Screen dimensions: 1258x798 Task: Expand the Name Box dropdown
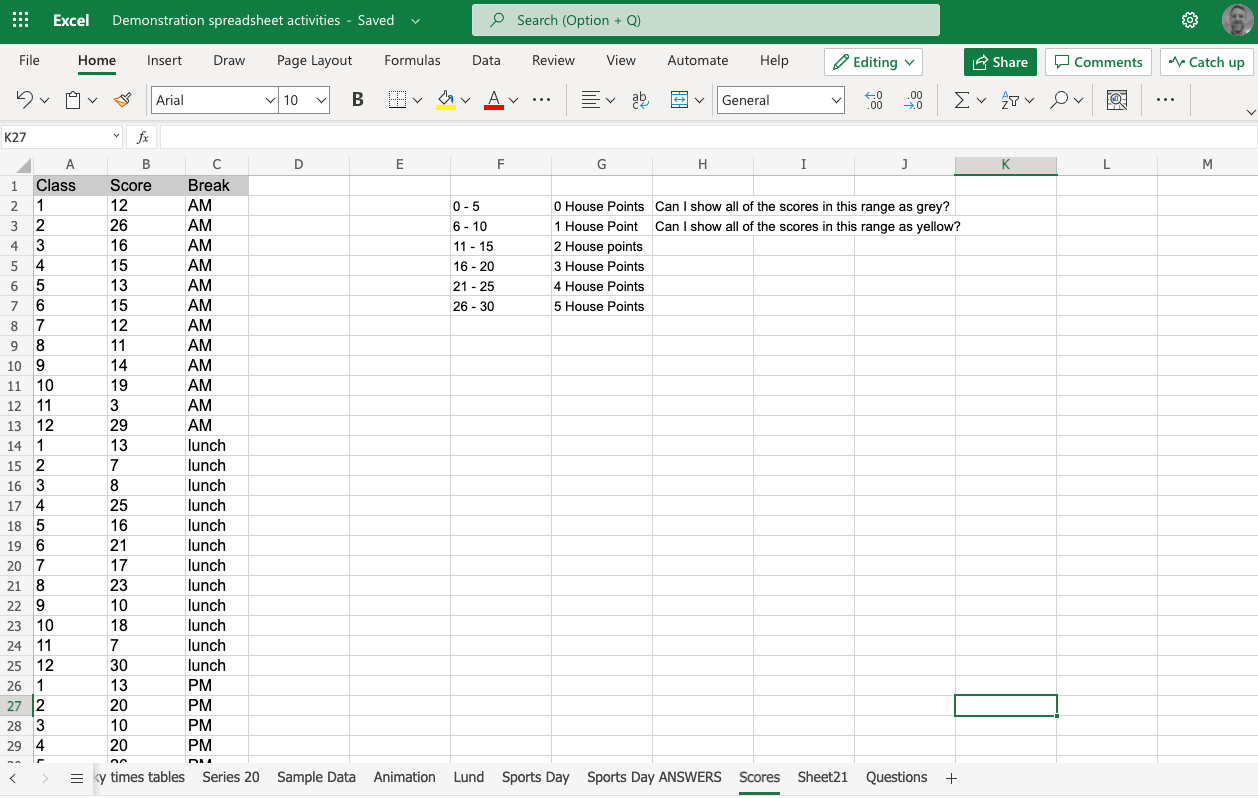(116, 137)
